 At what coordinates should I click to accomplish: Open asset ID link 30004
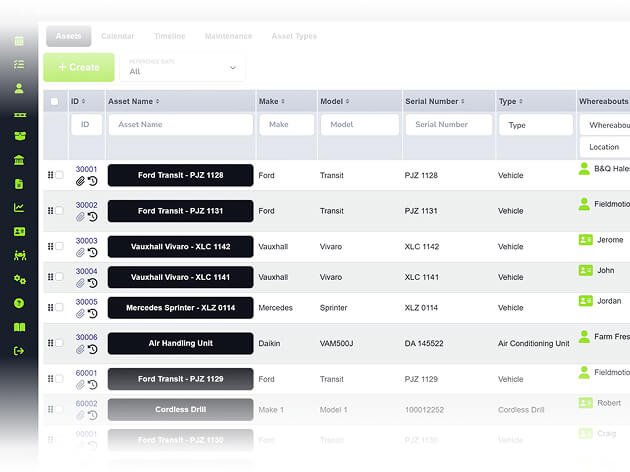(86, 271)
